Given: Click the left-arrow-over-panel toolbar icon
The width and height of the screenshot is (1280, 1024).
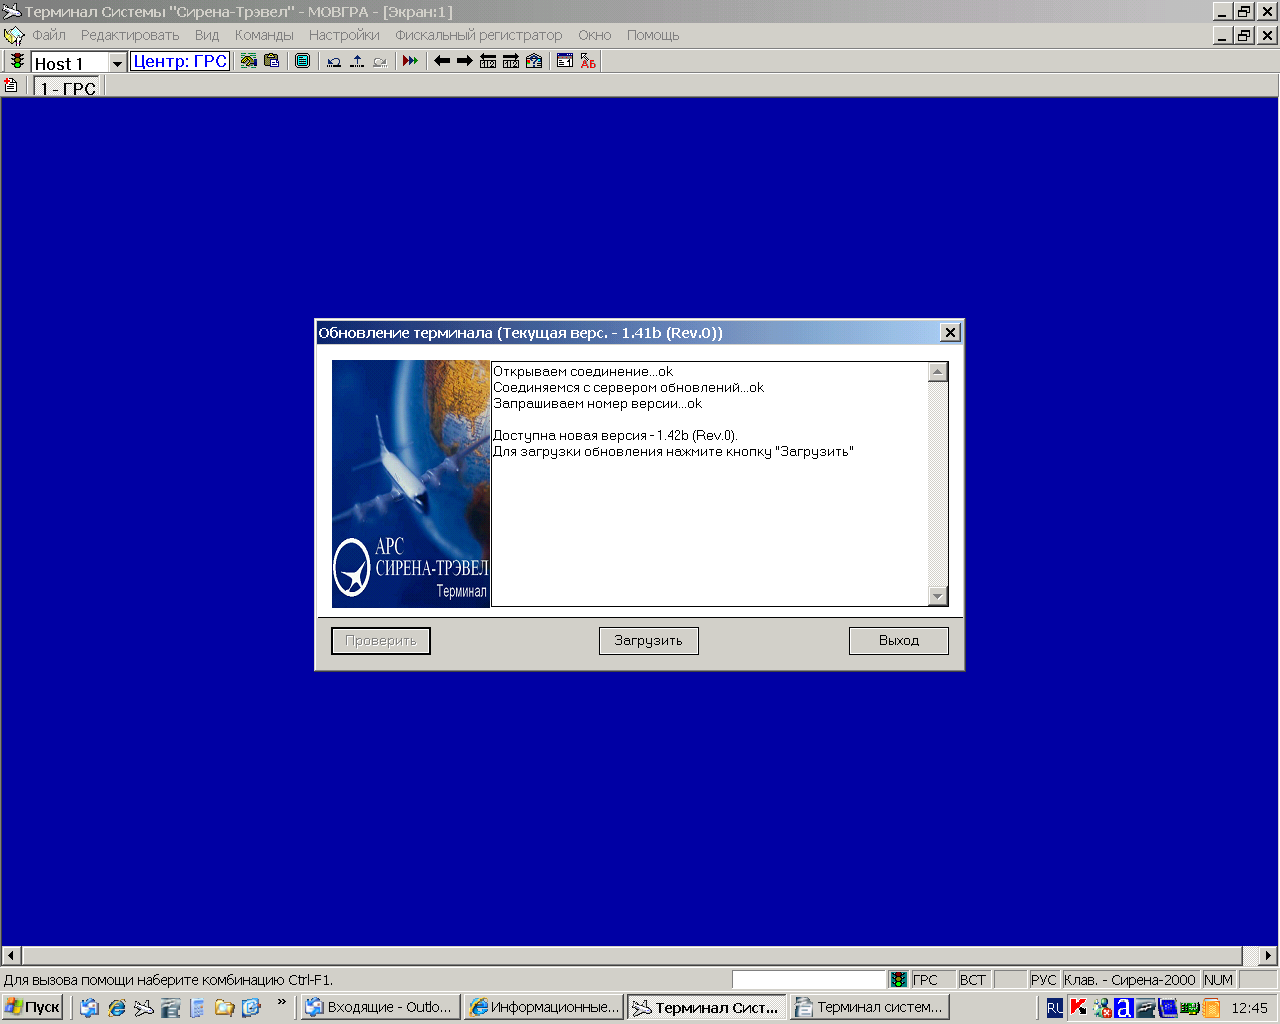Looking at the screenshot, I should click(488, 62).
